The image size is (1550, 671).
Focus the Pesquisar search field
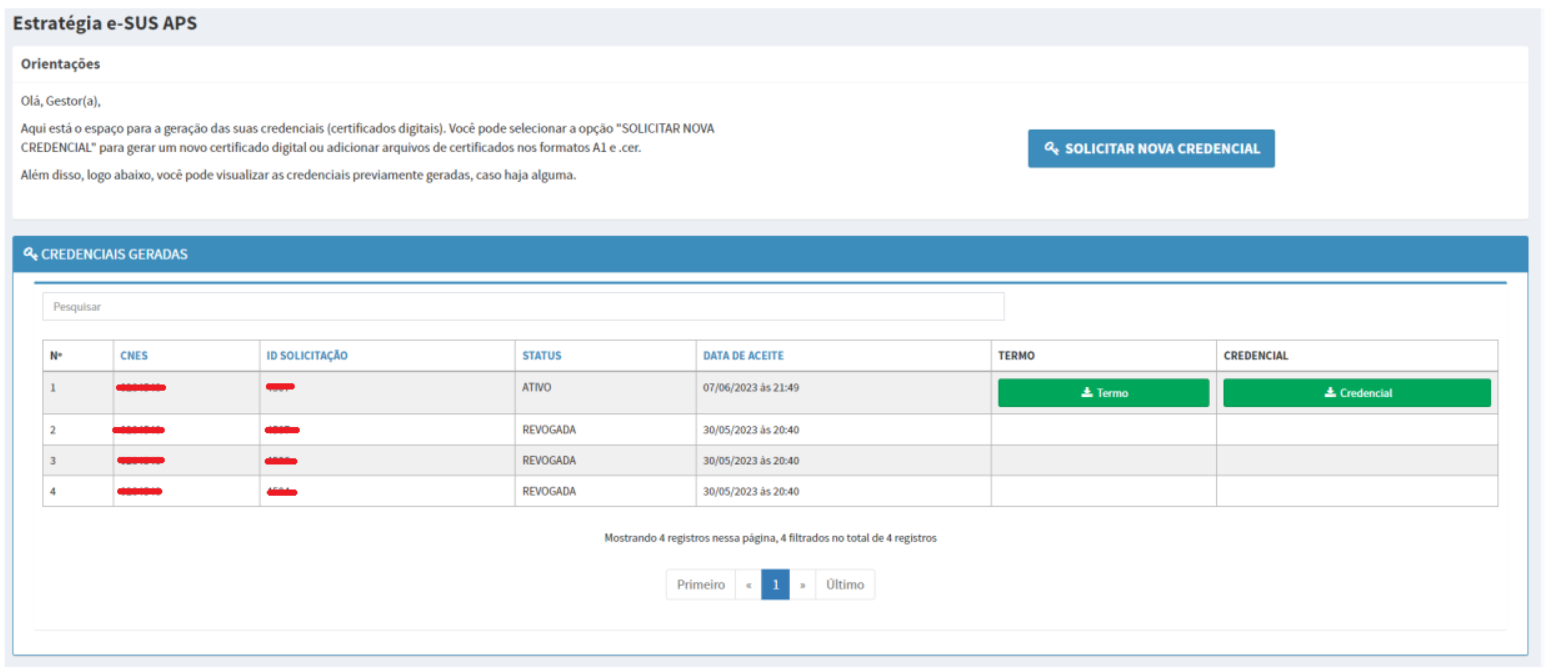(x=522, y=307)
